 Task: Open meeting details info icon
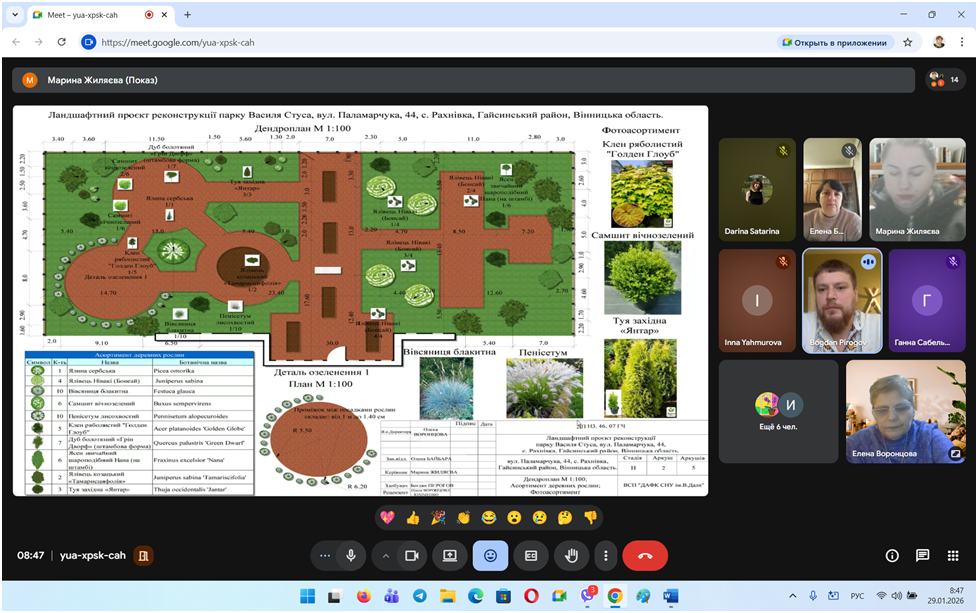[892, 555]
